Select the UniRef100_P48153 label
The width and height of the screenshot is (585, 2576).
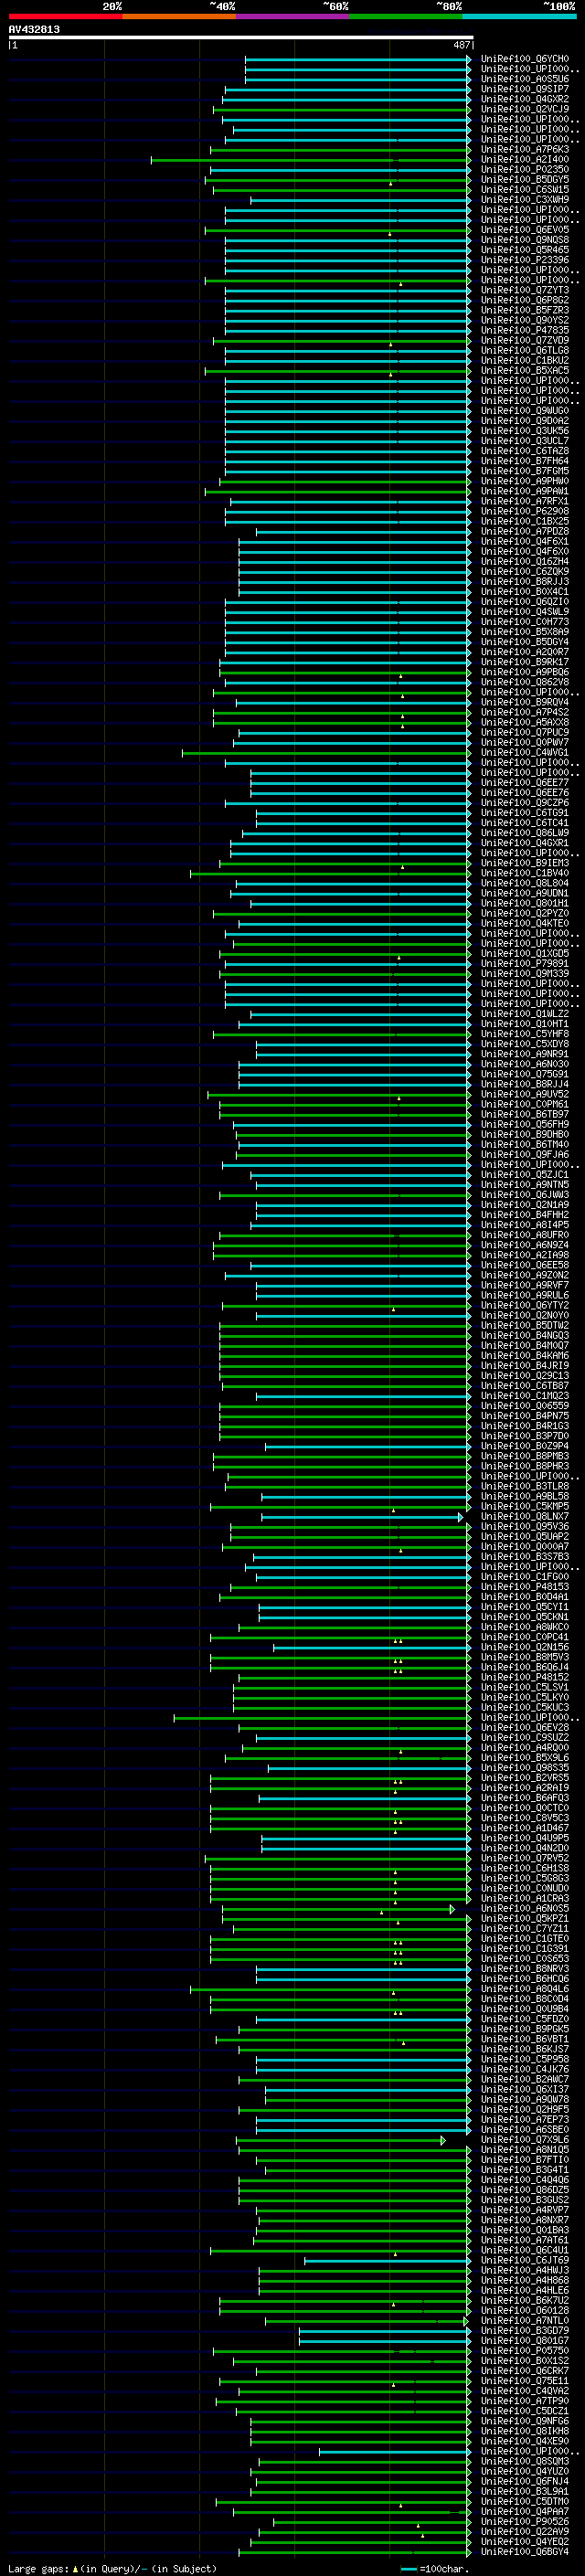coord(524,1587)
